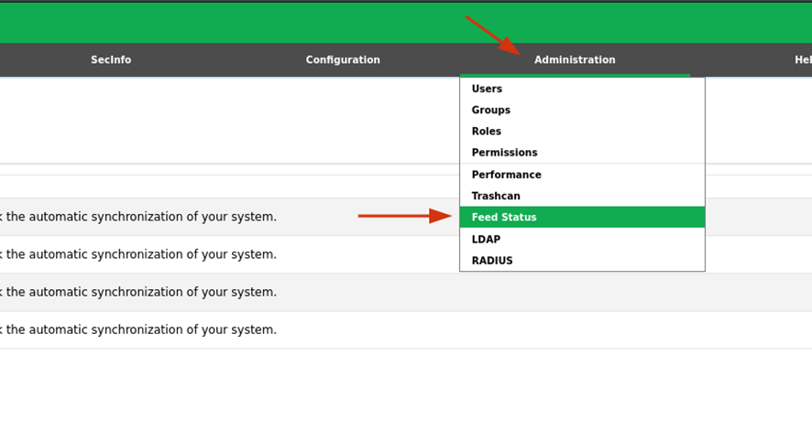Select Users from Administration menu
The width and height of the screenshot is (812, 430).
(582, 89)
